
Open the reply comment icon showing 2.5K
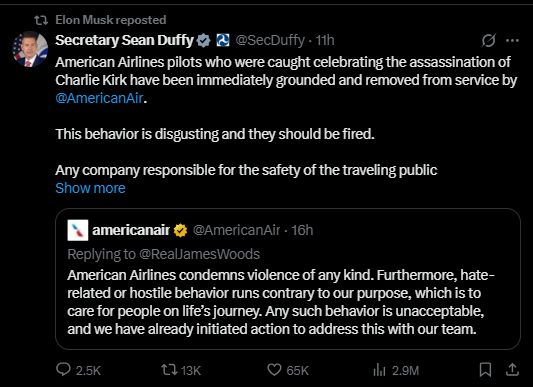tap(63, 370)
